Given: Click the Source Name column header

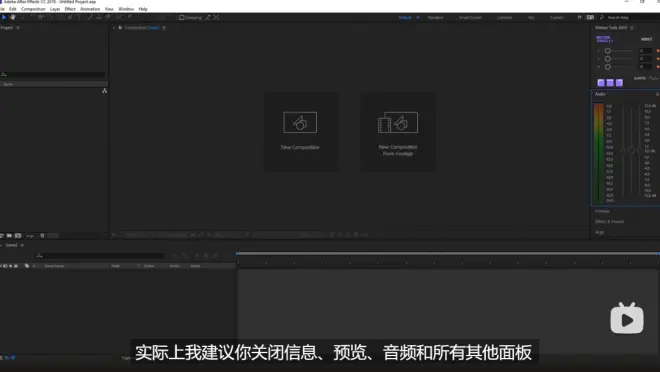Looking at the screenshot, I should (x=54, y=266).
